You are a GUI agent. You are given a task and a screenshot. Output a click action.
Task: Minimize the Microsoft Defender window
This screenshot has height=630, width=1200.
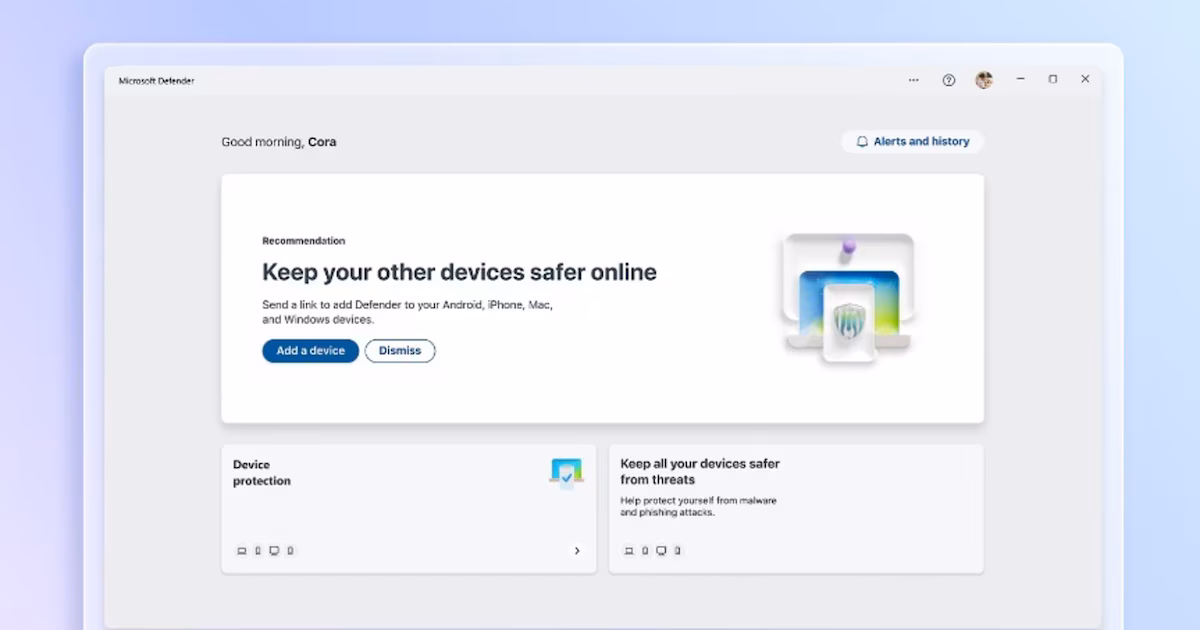1021,79
